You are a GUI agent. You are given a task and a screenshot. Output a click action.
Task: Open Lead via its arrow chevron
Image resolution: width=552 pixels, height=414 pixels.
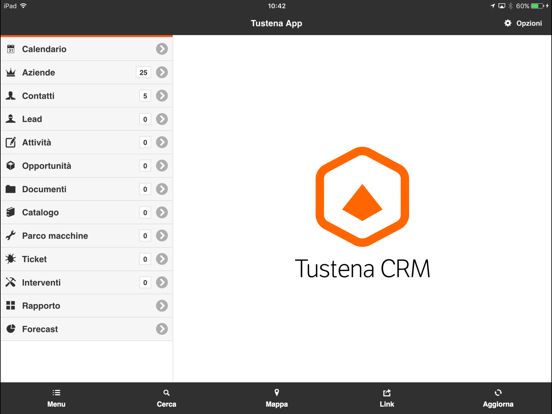(x=162, y=119)
